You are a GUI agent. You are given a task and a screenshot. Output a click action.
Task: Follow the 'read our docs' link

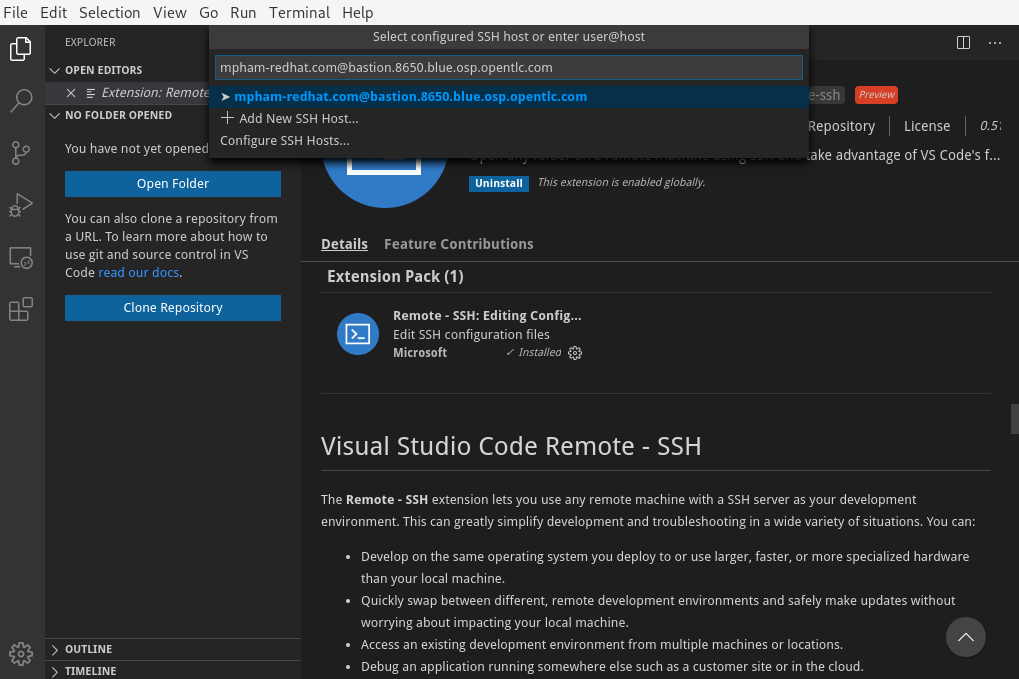(x=138, y=273)
